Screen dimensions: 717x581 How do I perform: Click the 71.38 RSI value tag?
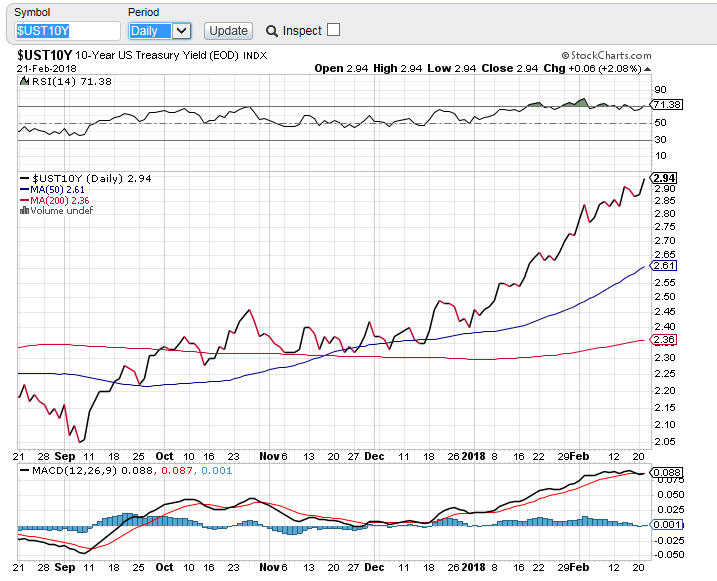click(665, 104)
